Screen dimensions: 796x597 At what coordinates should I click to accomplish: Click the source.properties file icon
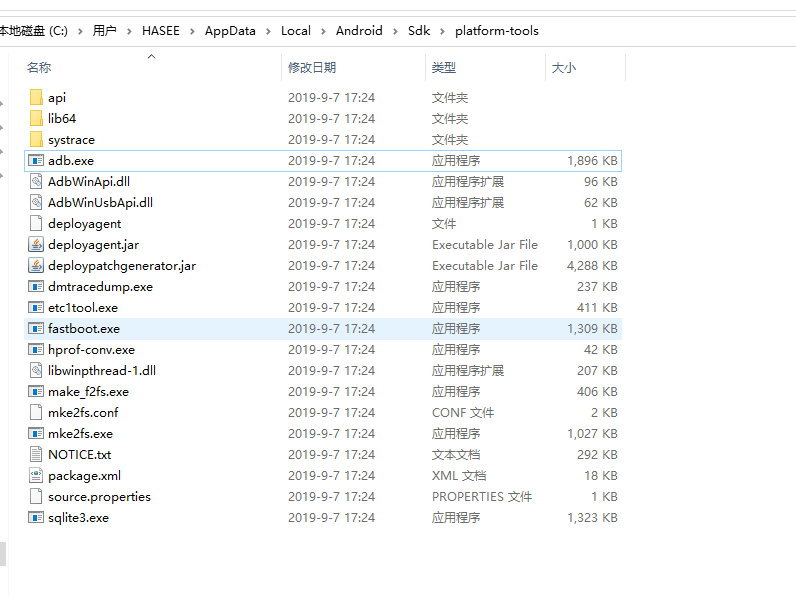coord(36,496)
